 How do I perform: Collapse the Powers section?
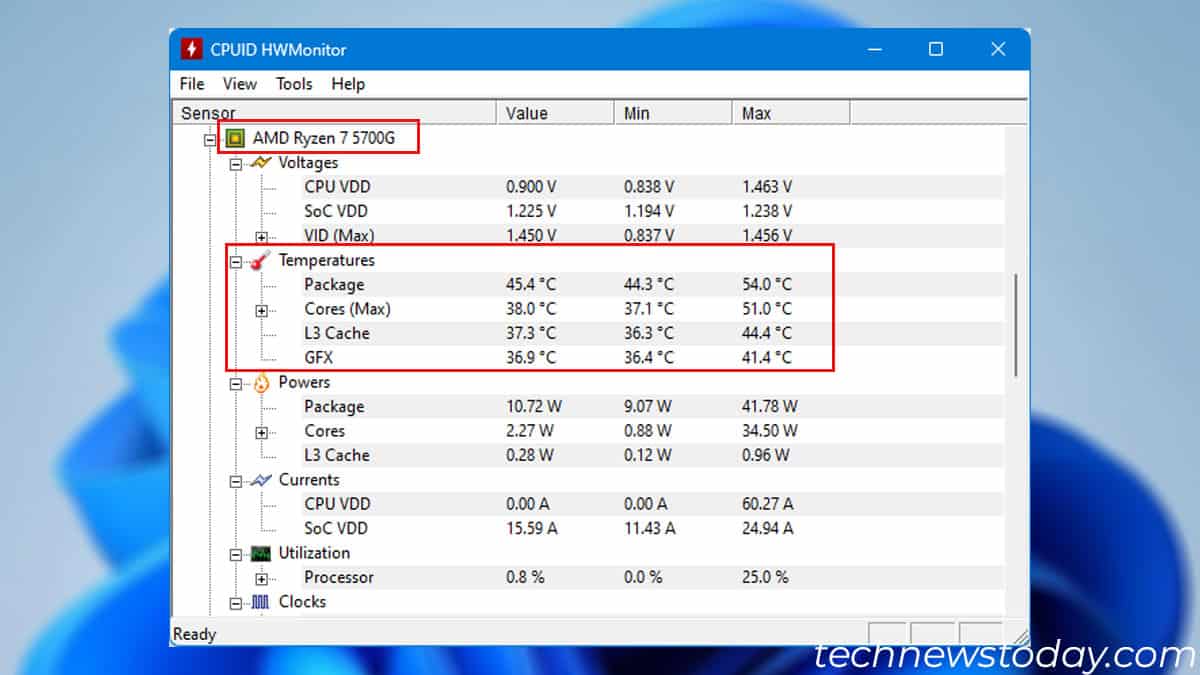pyautogui.click(x=236, y=382)
